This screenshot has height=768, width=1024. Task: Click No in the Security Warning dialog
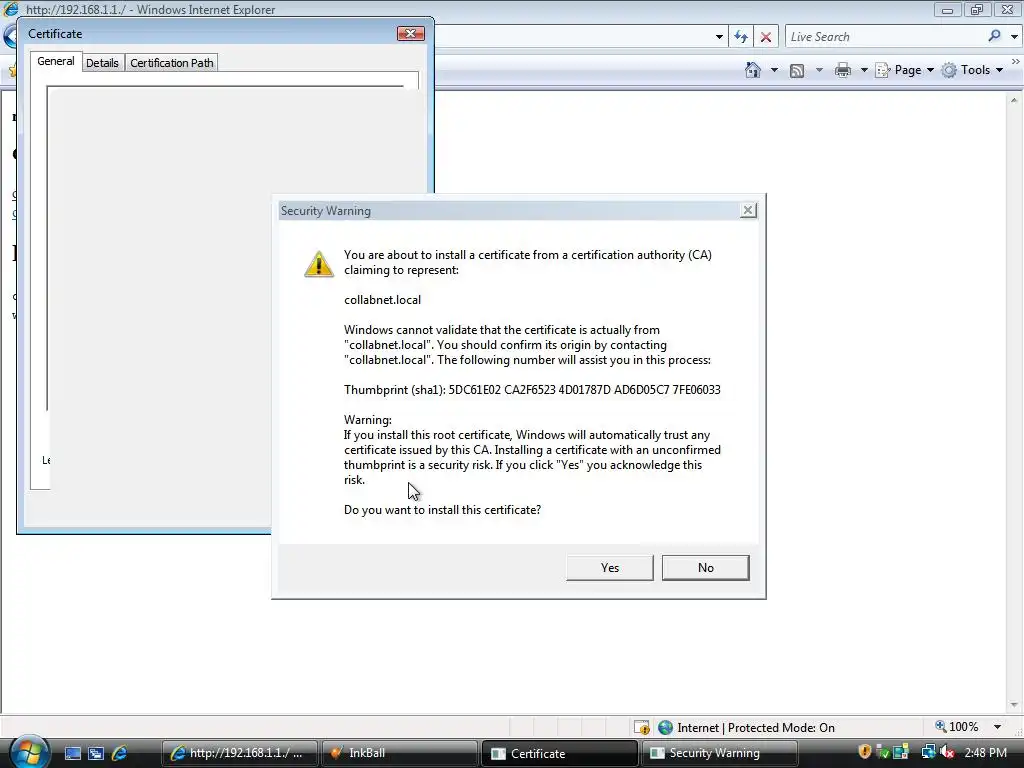click(705, 568)
